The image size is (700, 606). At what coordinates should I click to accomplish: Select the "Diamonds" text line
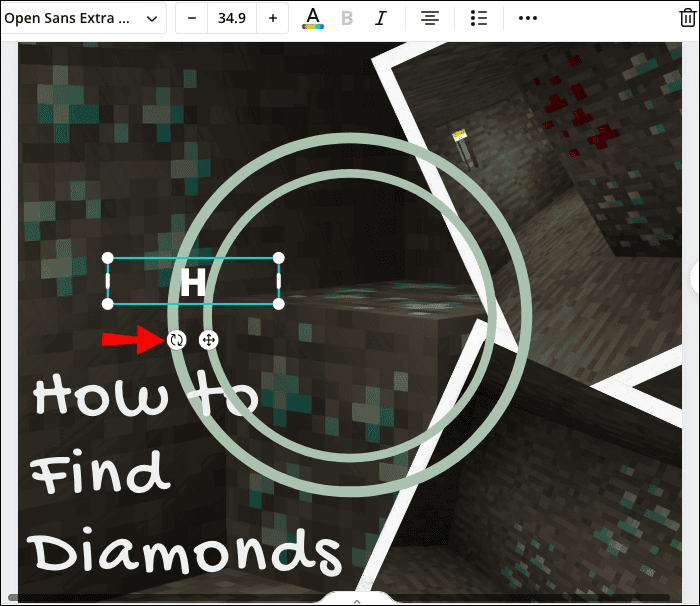pos(183,549)
